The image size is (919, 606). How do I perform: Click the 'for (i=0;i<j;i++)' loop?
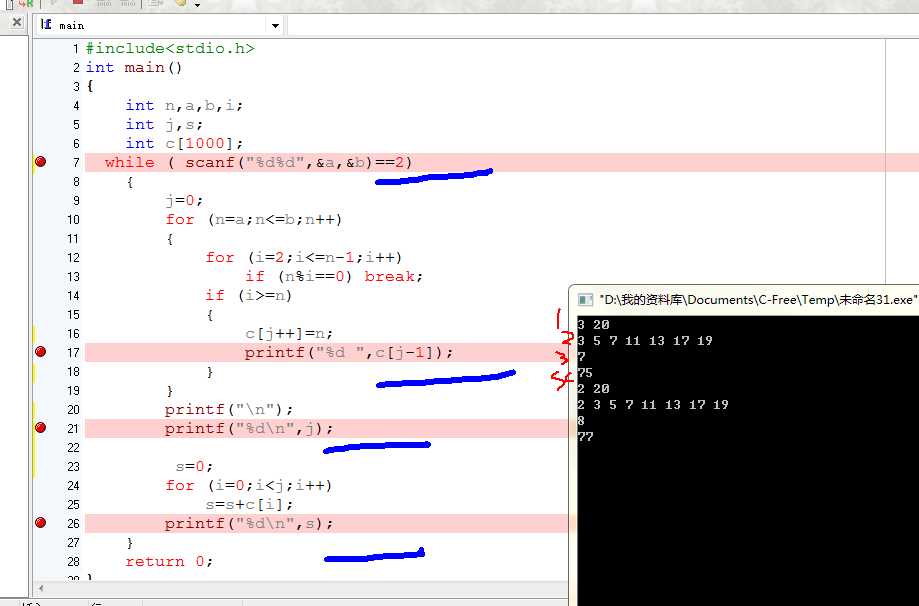coord(249,485)
